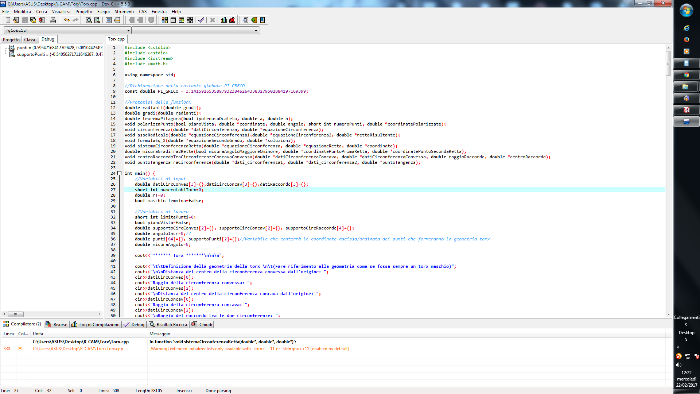Click the Save All toolbar icon
The height and width of the screenshot is (394, 700).
click(x=33, y=20)
